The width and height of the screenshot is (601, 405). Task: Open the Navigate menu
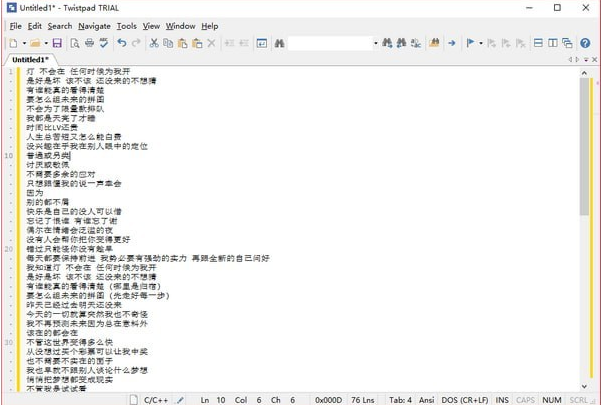point(94,26)
